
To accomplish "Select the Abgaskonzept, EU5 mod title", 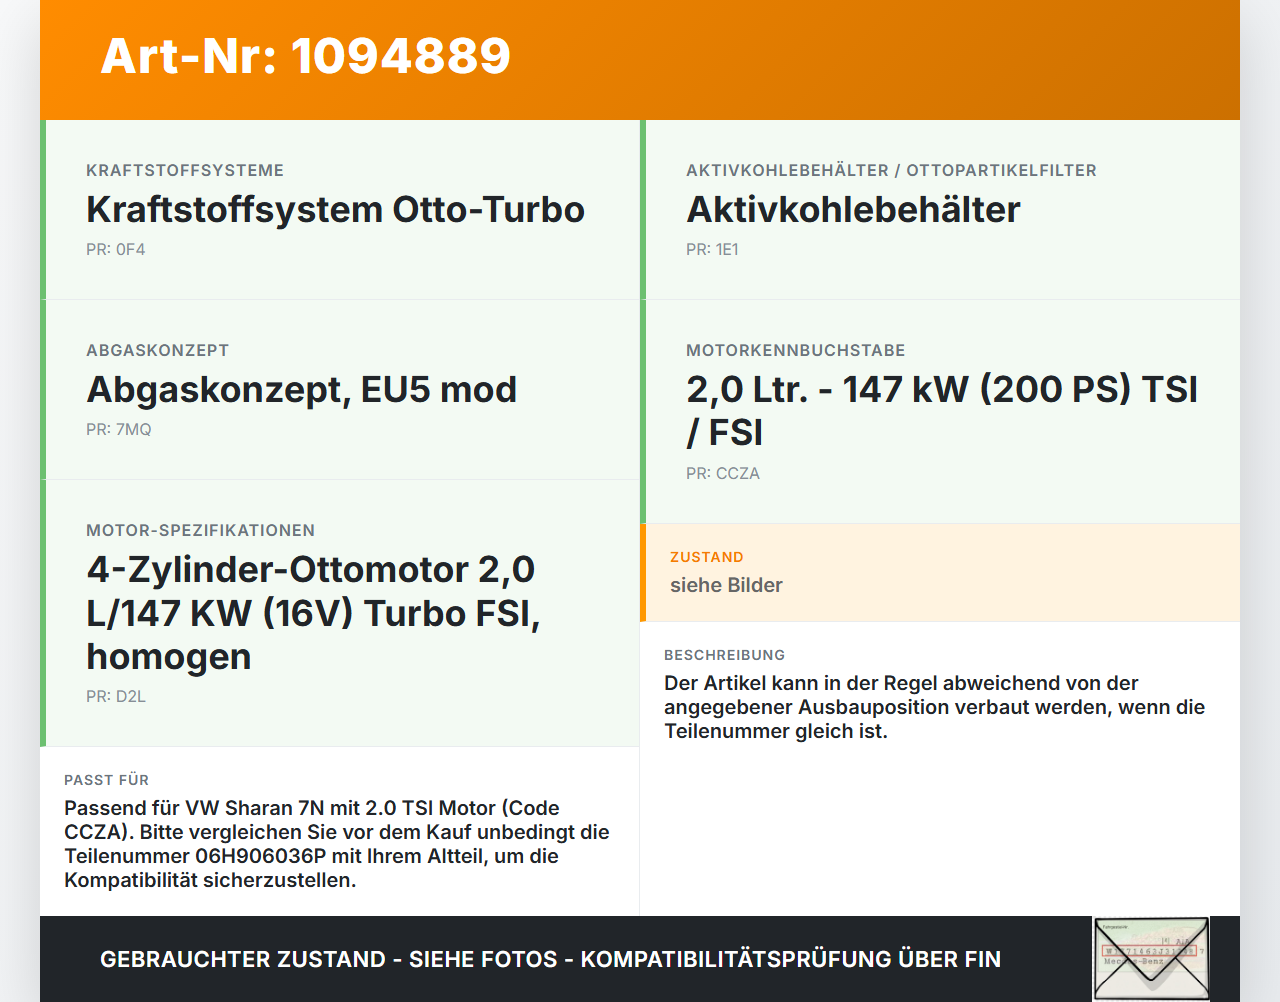I will 301,389.
